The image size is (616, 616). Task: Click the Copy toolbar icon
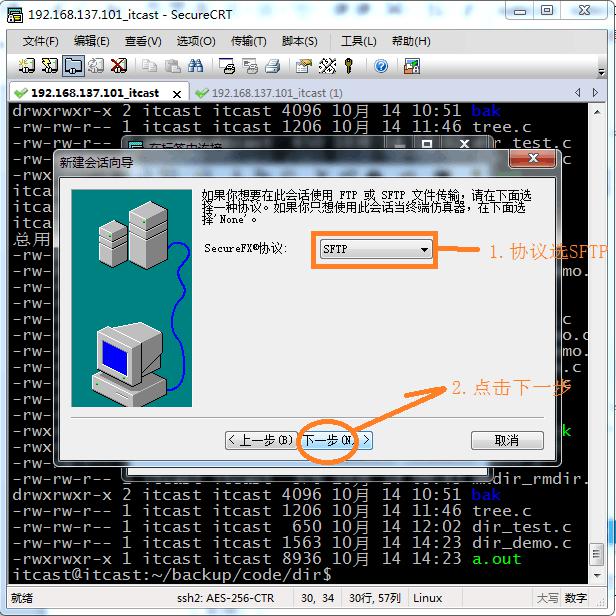[x=149, y=66]
